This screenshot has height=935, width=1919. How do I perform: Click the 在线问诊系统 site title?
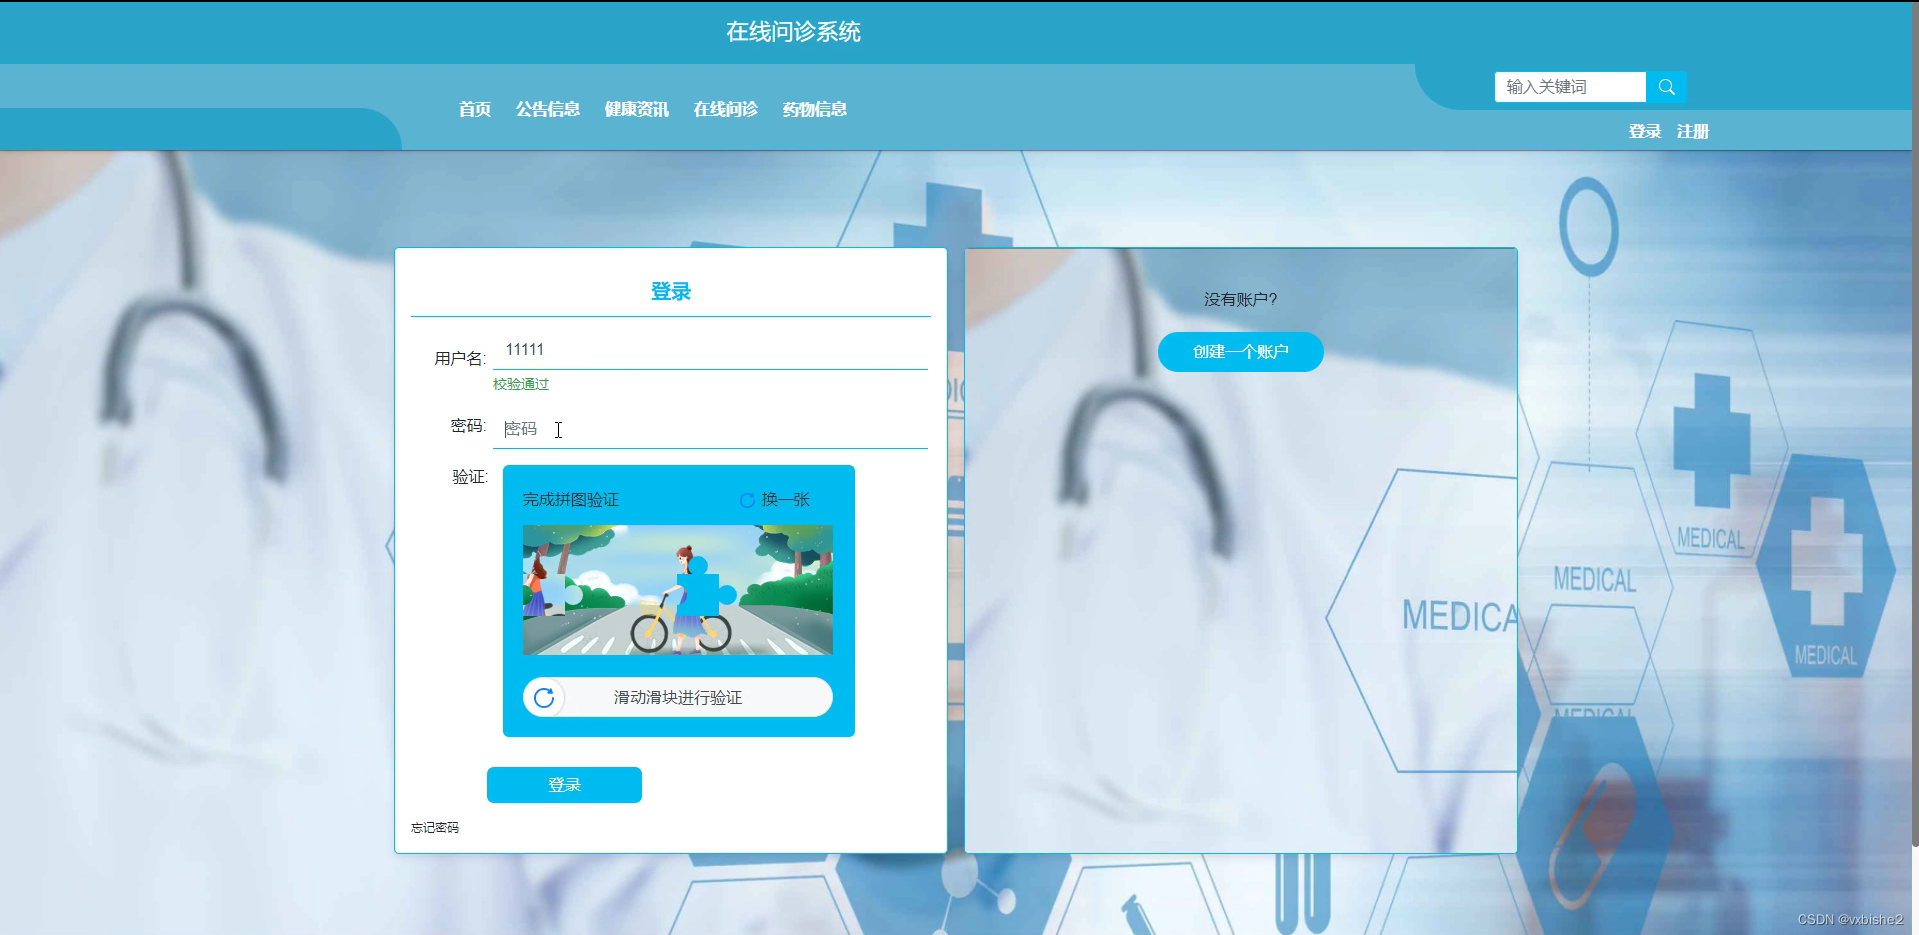tap(794, 32)
